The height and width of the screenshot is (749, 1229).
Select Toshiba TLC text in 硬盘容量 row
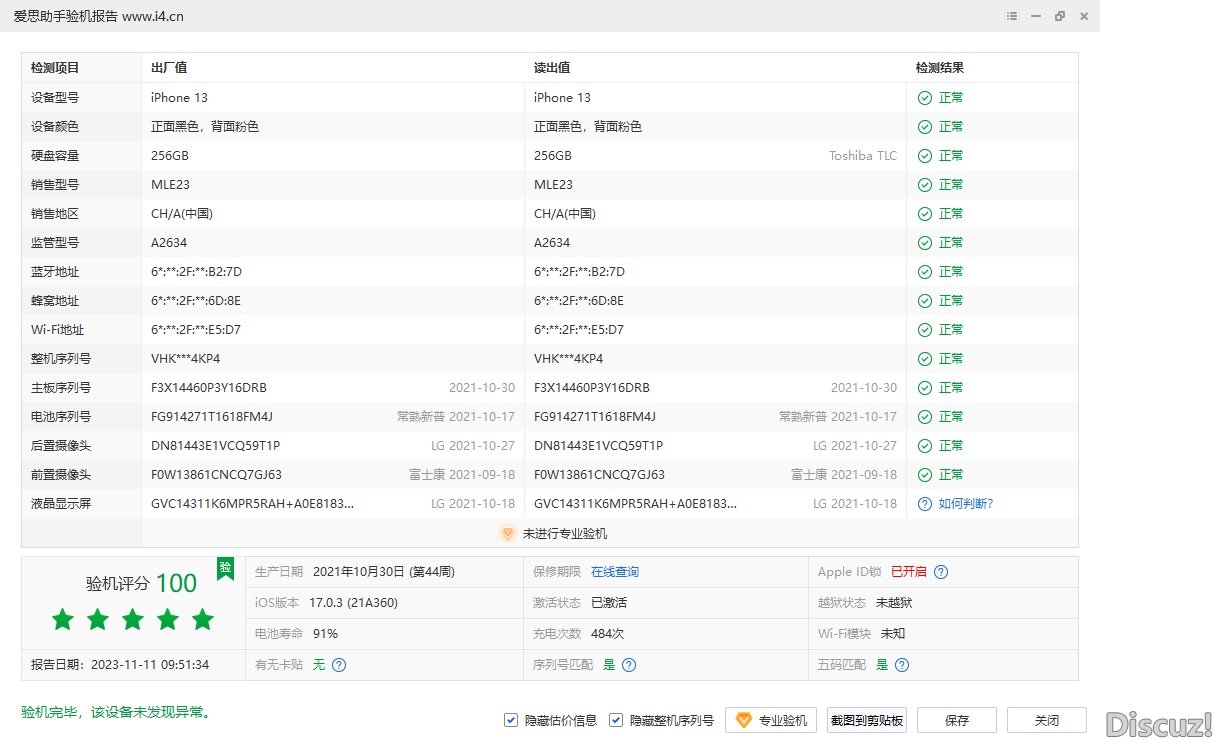[863, 156]
